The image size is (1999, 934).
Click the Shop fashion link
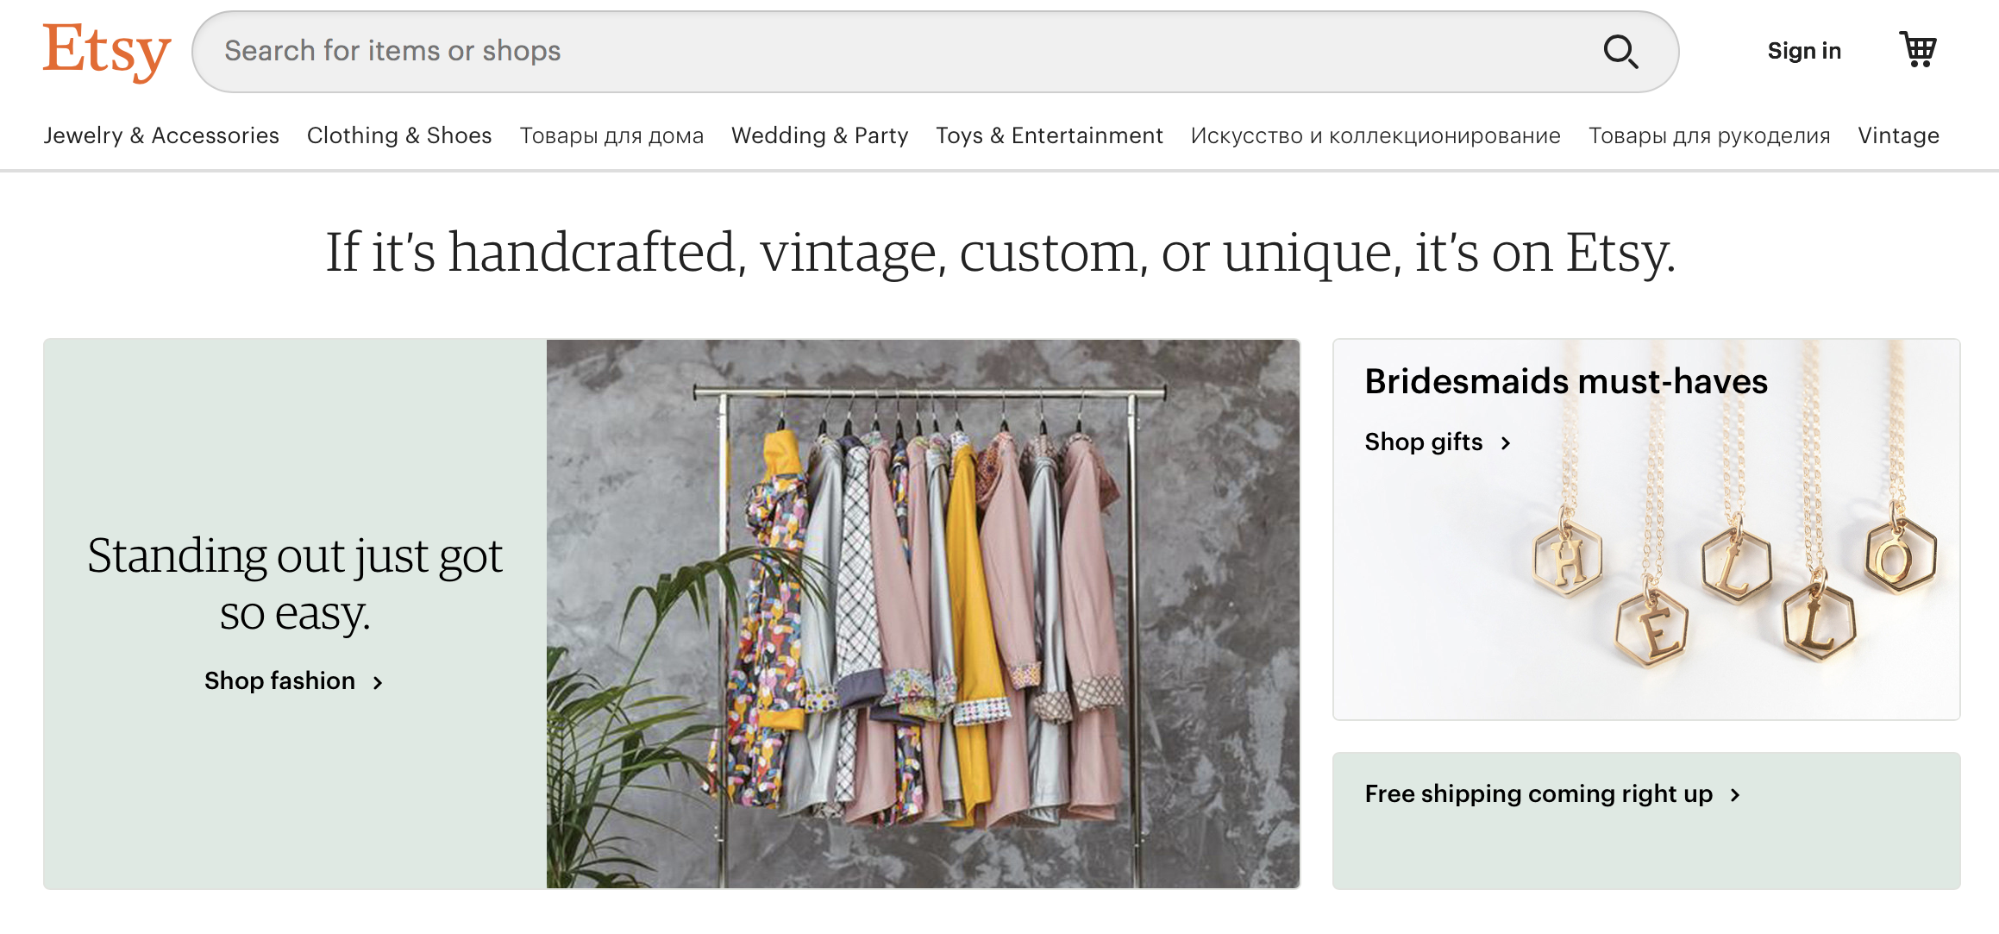[280, 681]
